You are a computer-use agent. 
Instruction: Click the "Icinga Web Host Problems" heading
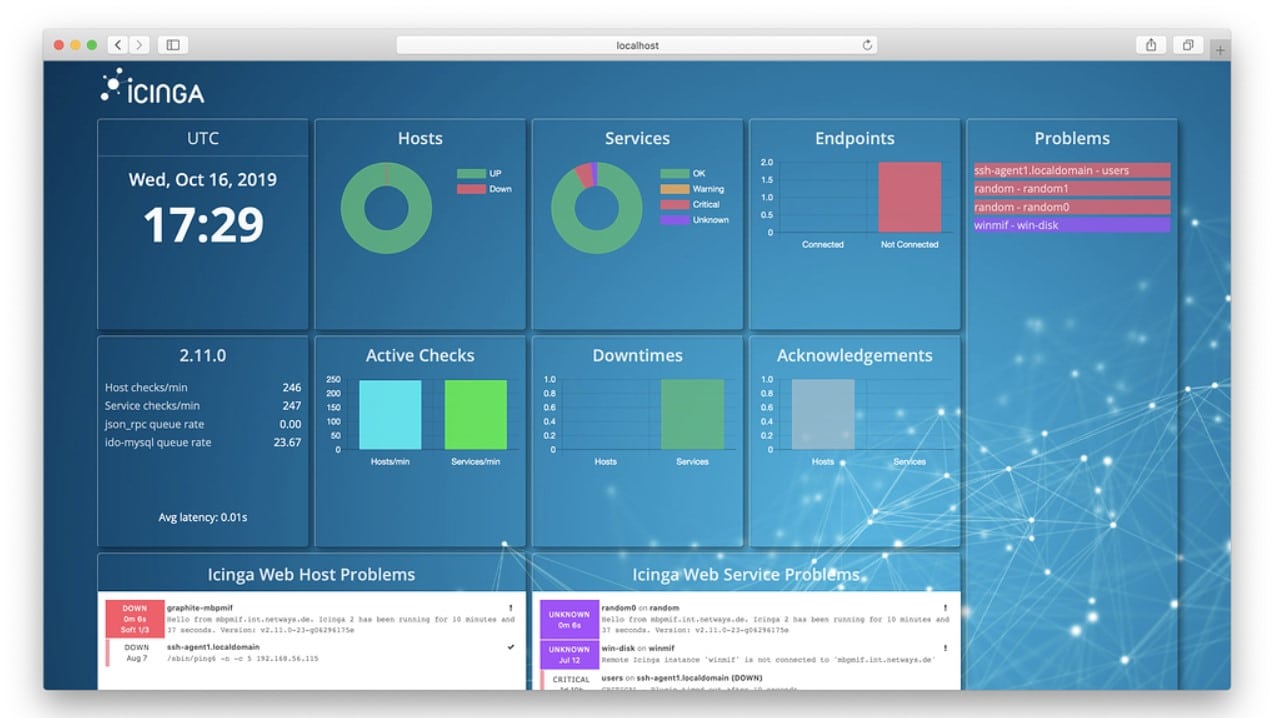[311, 575]
